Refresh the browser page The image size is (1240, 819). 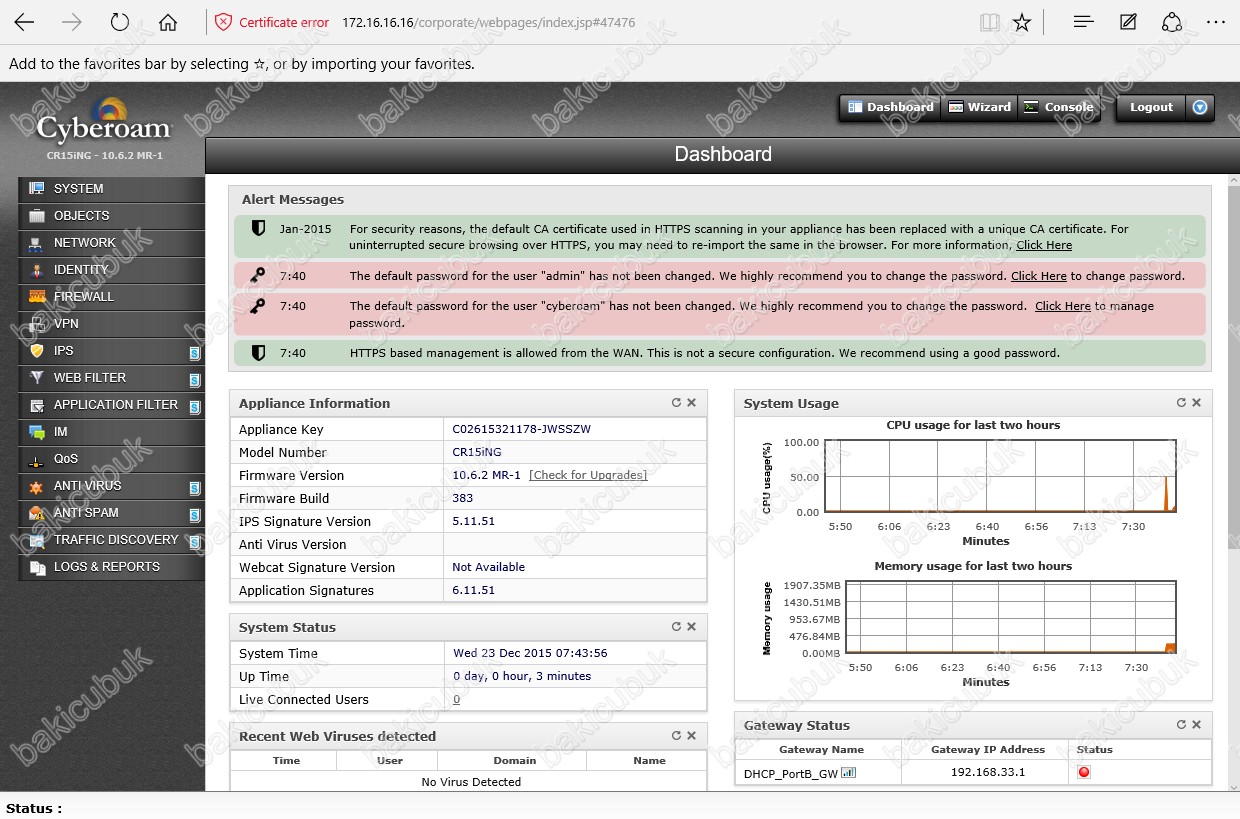pos(120,22)
